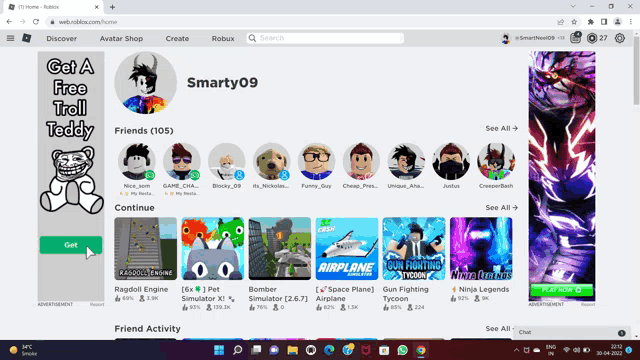Click the browser address bar URL
The height and width of the screenshot is (360, 640).
pos(88,22)
